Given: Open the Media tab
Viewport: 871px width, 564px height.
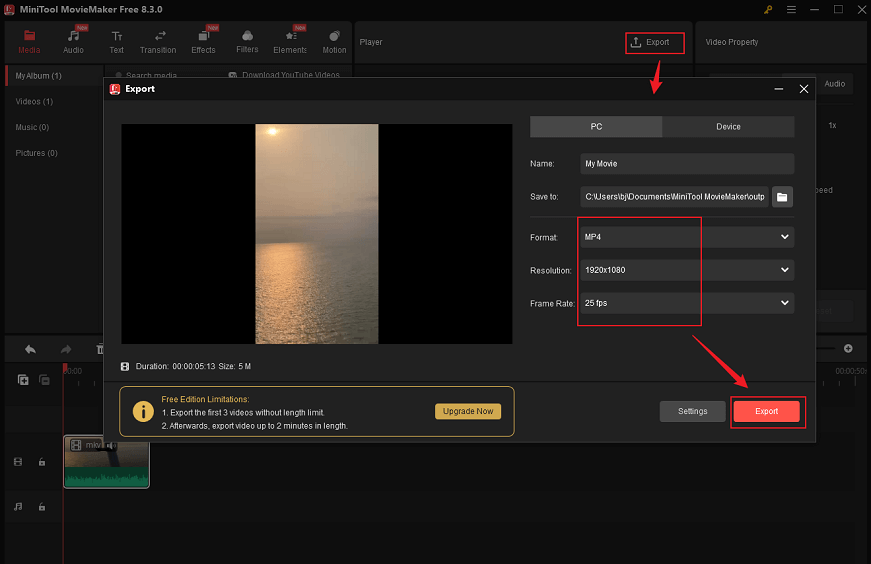Looking at the screenshot, I should coord(29,42).
